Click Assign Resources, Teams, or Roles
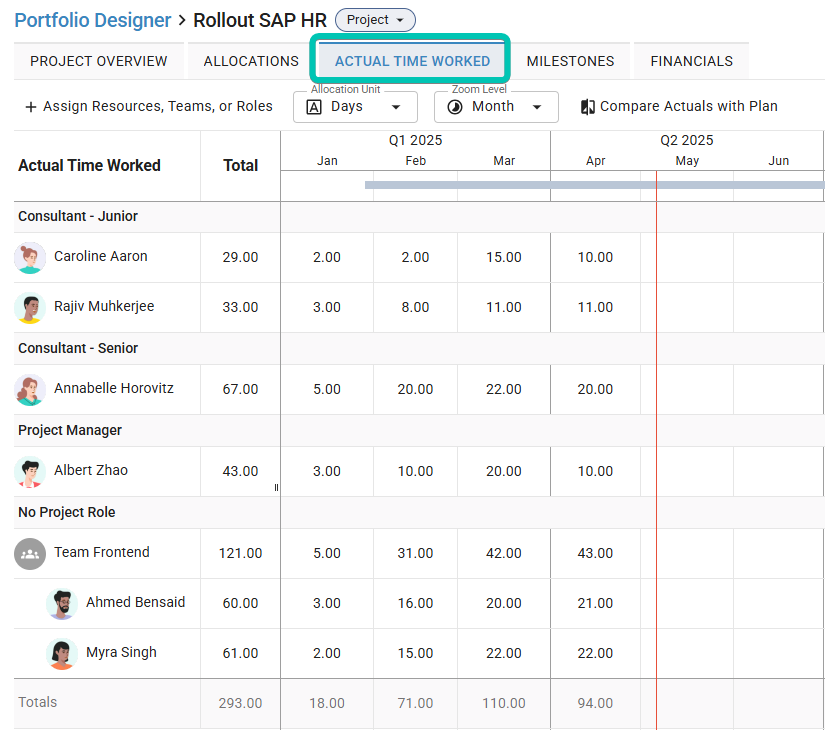Screen dimensions: 825x730 [149, 106]
